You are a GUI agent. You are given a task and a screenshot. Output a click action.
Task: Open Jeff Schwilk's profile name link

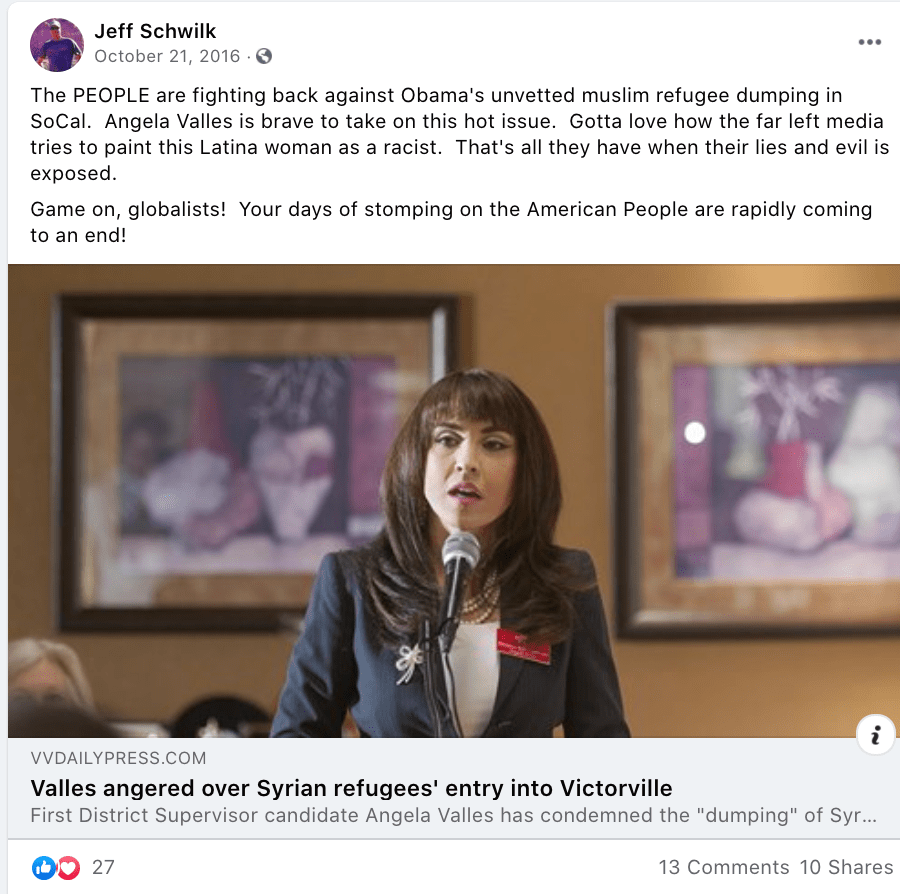(x=155, y=31)
